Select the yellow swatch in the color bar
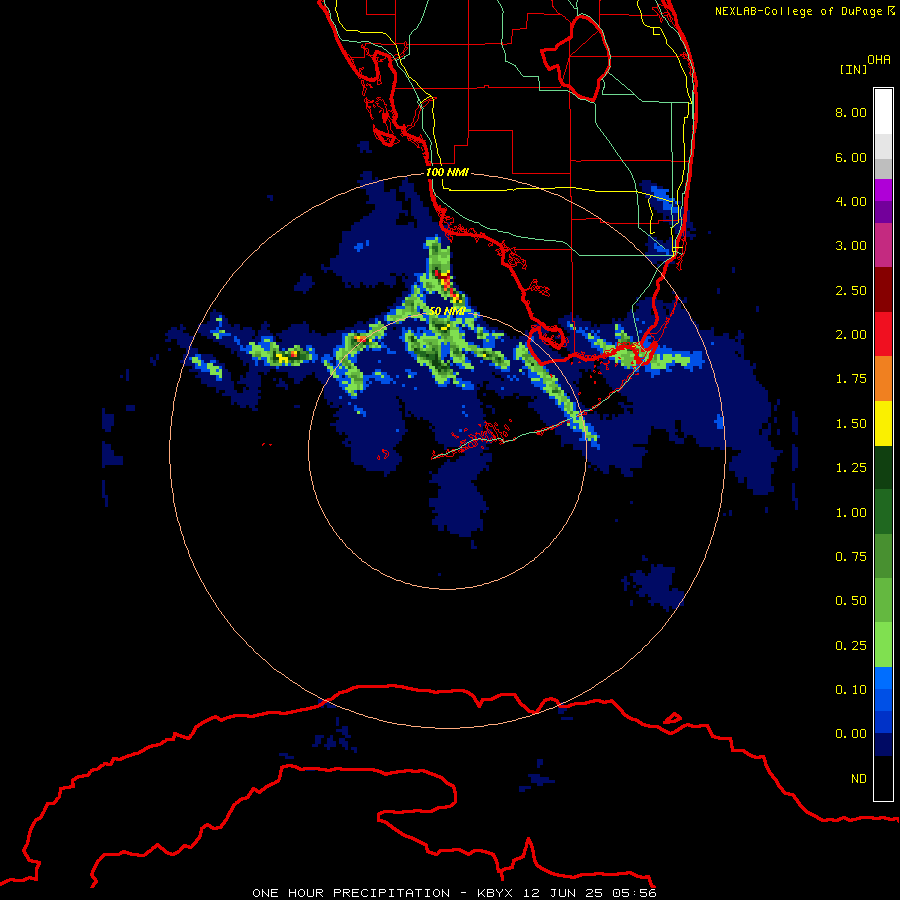Image resolution: width=900 pixels, height=900 pixels. tap(883, 424)
